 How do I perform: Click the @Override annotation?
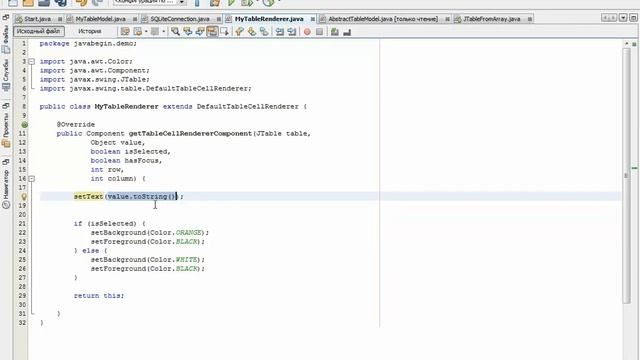[76, 124]
